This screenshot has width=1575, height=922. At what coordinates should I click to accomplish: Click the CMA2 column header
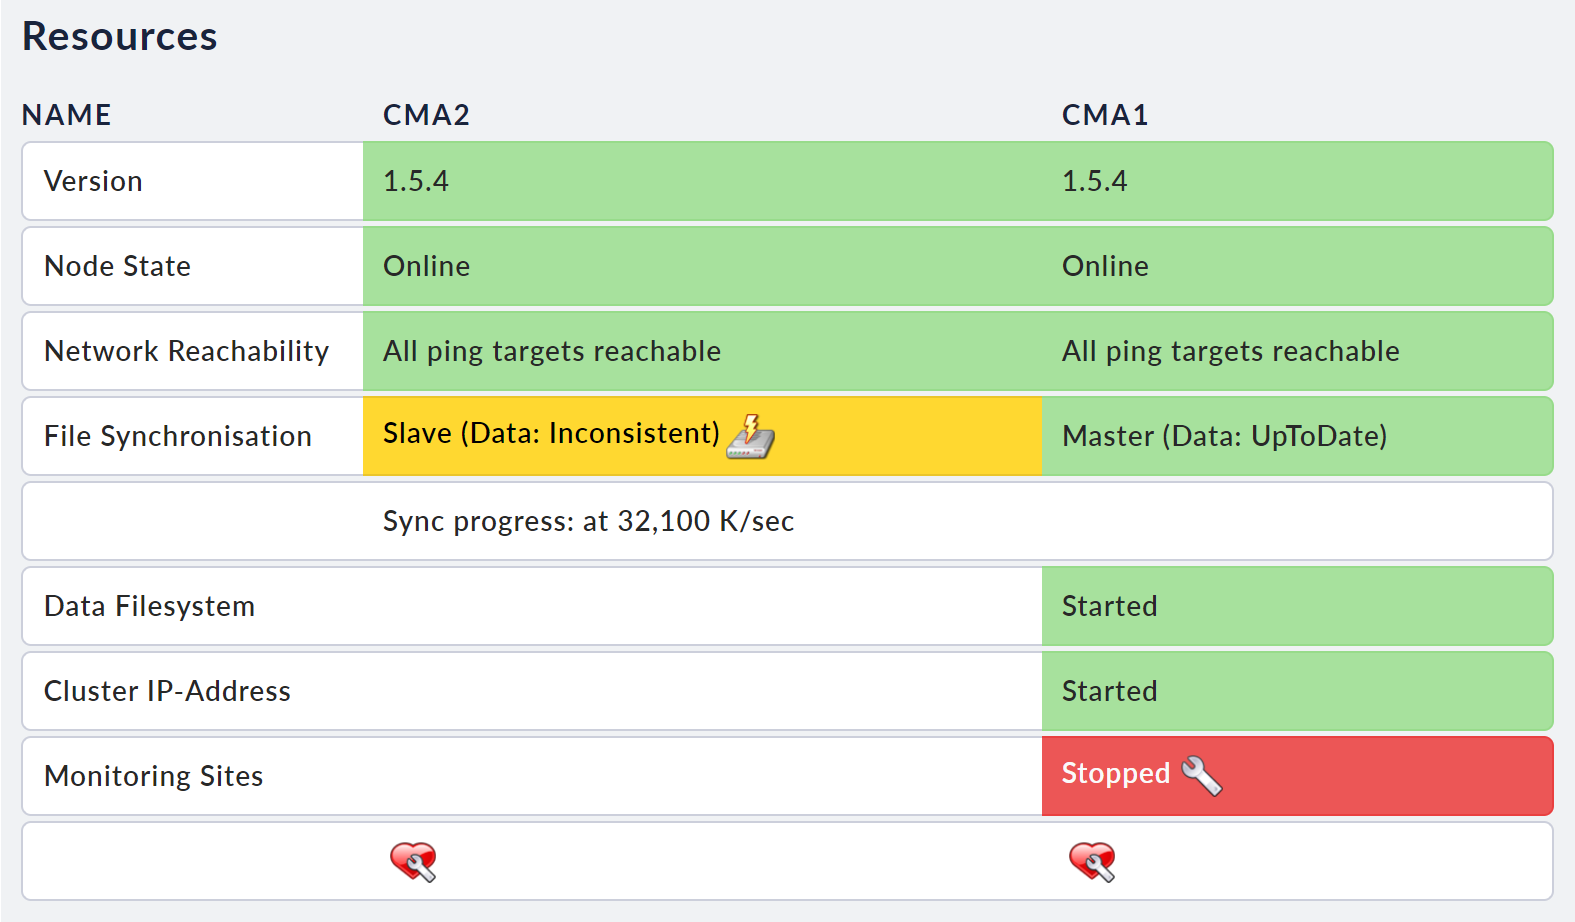click(x=426, y=115)
